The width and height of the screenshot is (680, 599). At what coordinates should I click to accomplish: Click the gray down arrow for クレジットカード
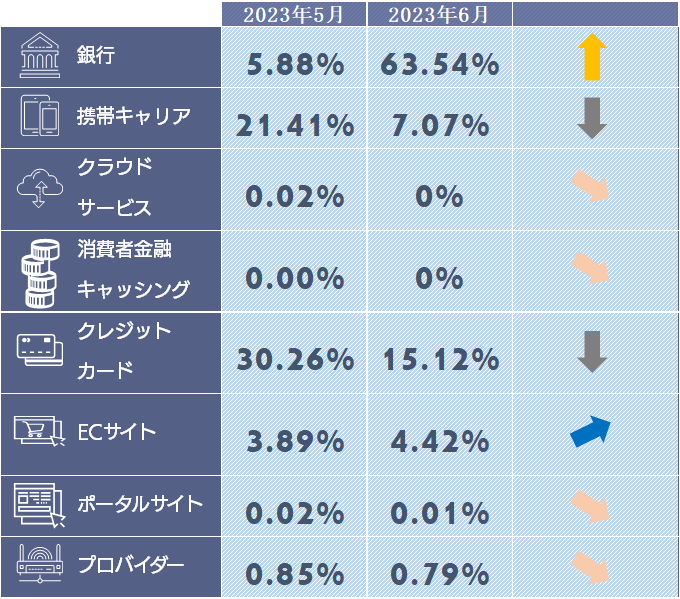tap(593, 351)
